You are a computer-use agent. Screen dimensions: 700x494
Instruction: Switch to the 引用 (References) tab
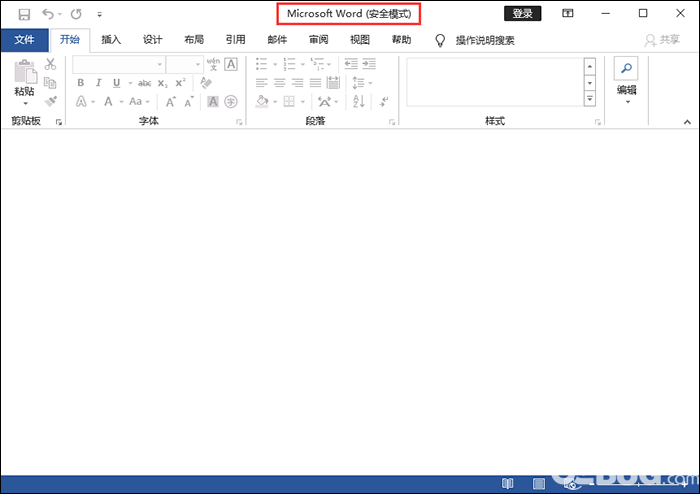click(x=235, y=40)
